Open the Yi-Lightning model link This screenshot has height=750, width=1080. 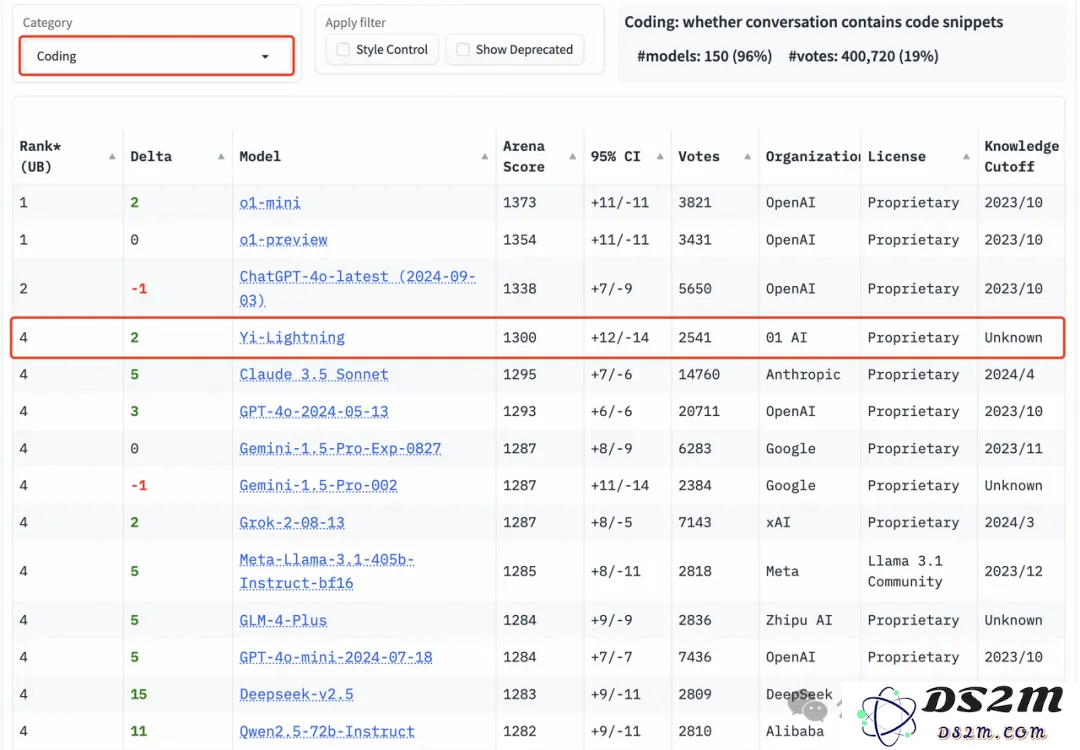(292, 337)
